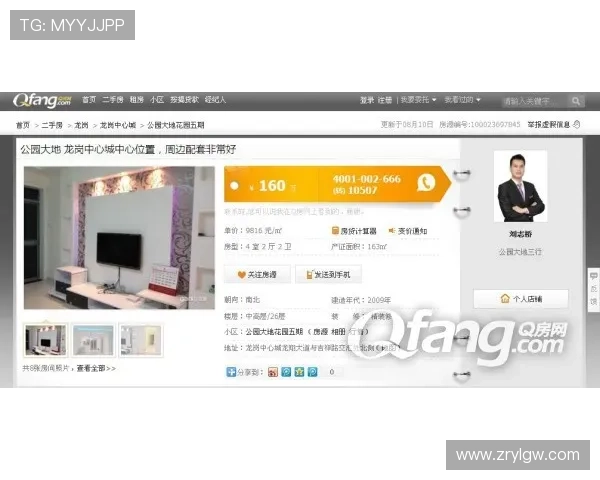Open the 二手房 nav menu item
This screenshot has width=600, height=480.
[x=112, y=100]
